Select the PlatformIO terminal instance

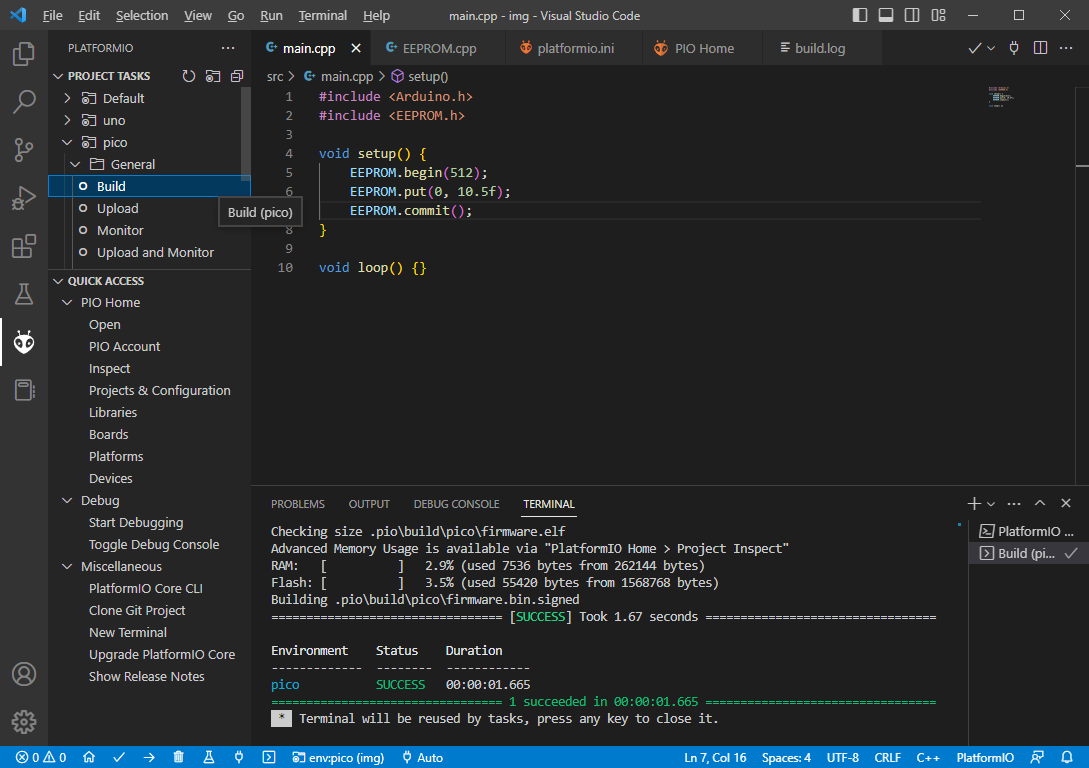(1028, 531)
